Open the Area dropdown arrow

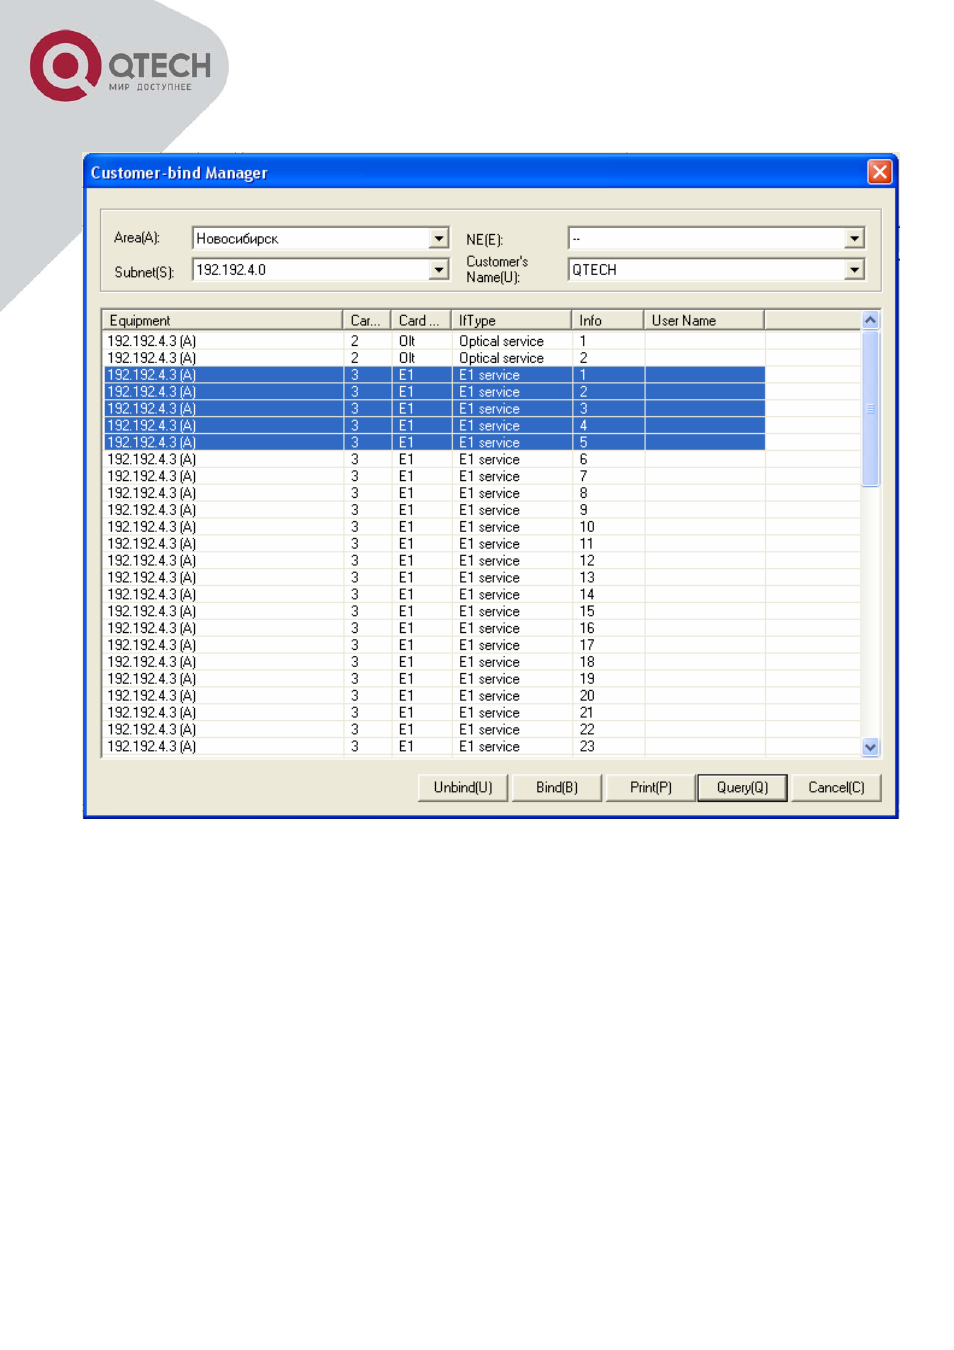coord(439,238)
